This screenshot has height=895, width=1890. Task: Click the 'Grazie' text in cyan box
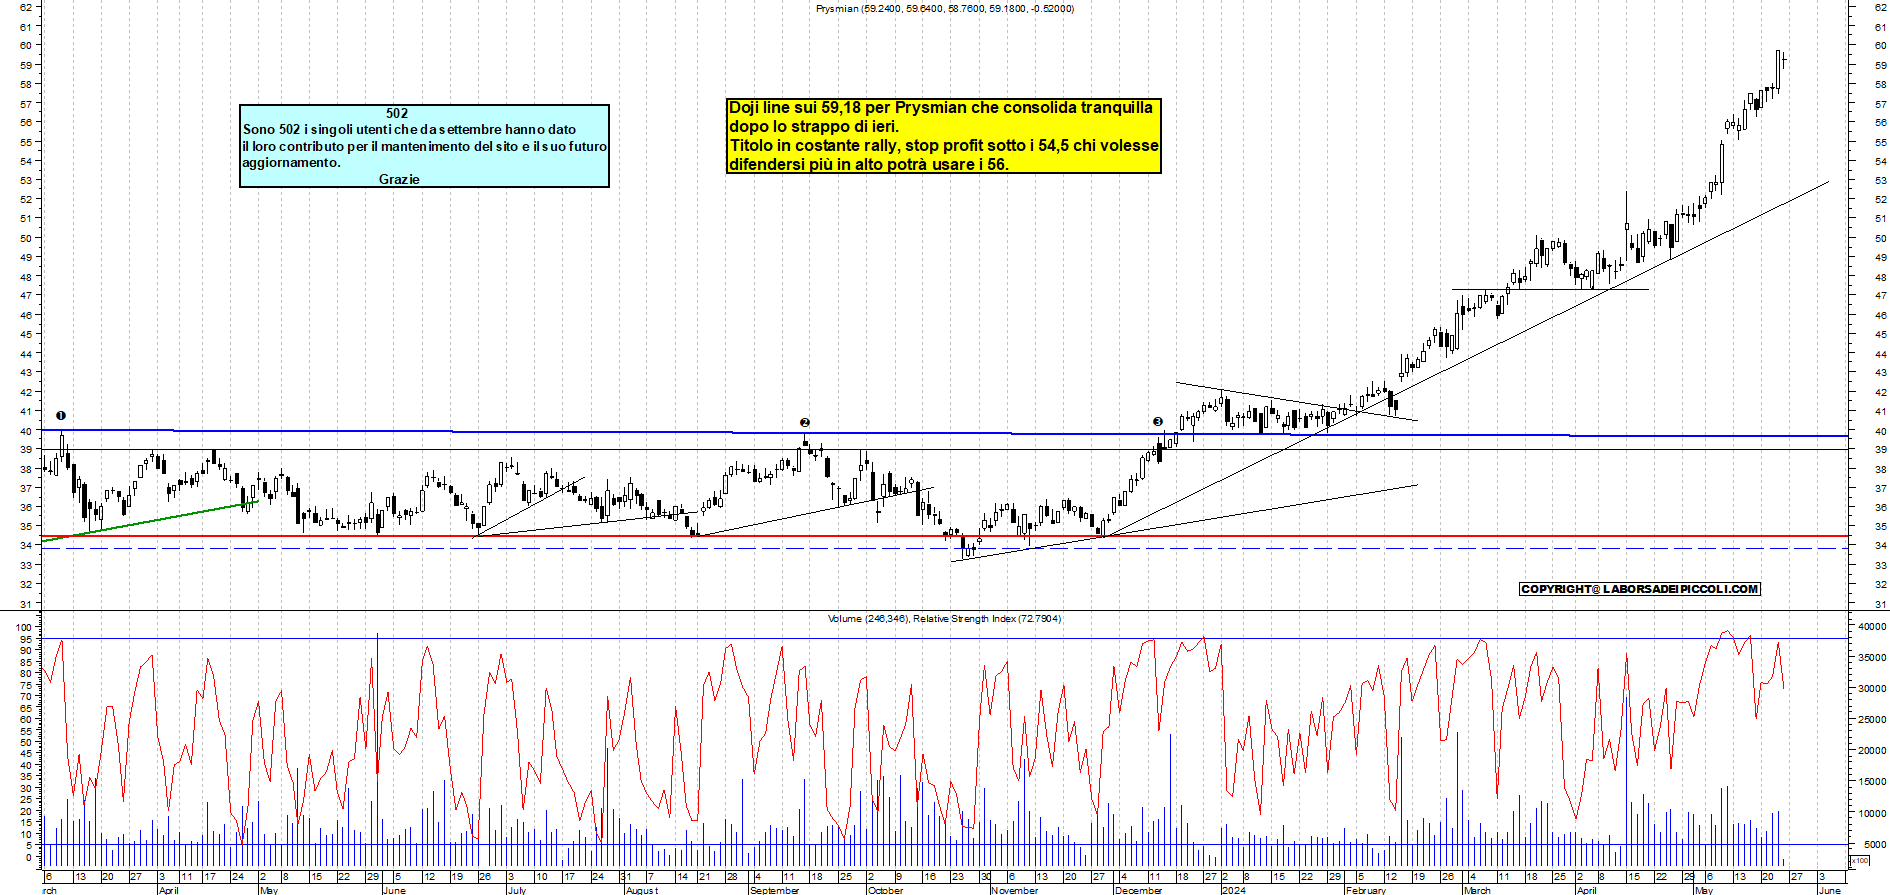tap(399, 179)
